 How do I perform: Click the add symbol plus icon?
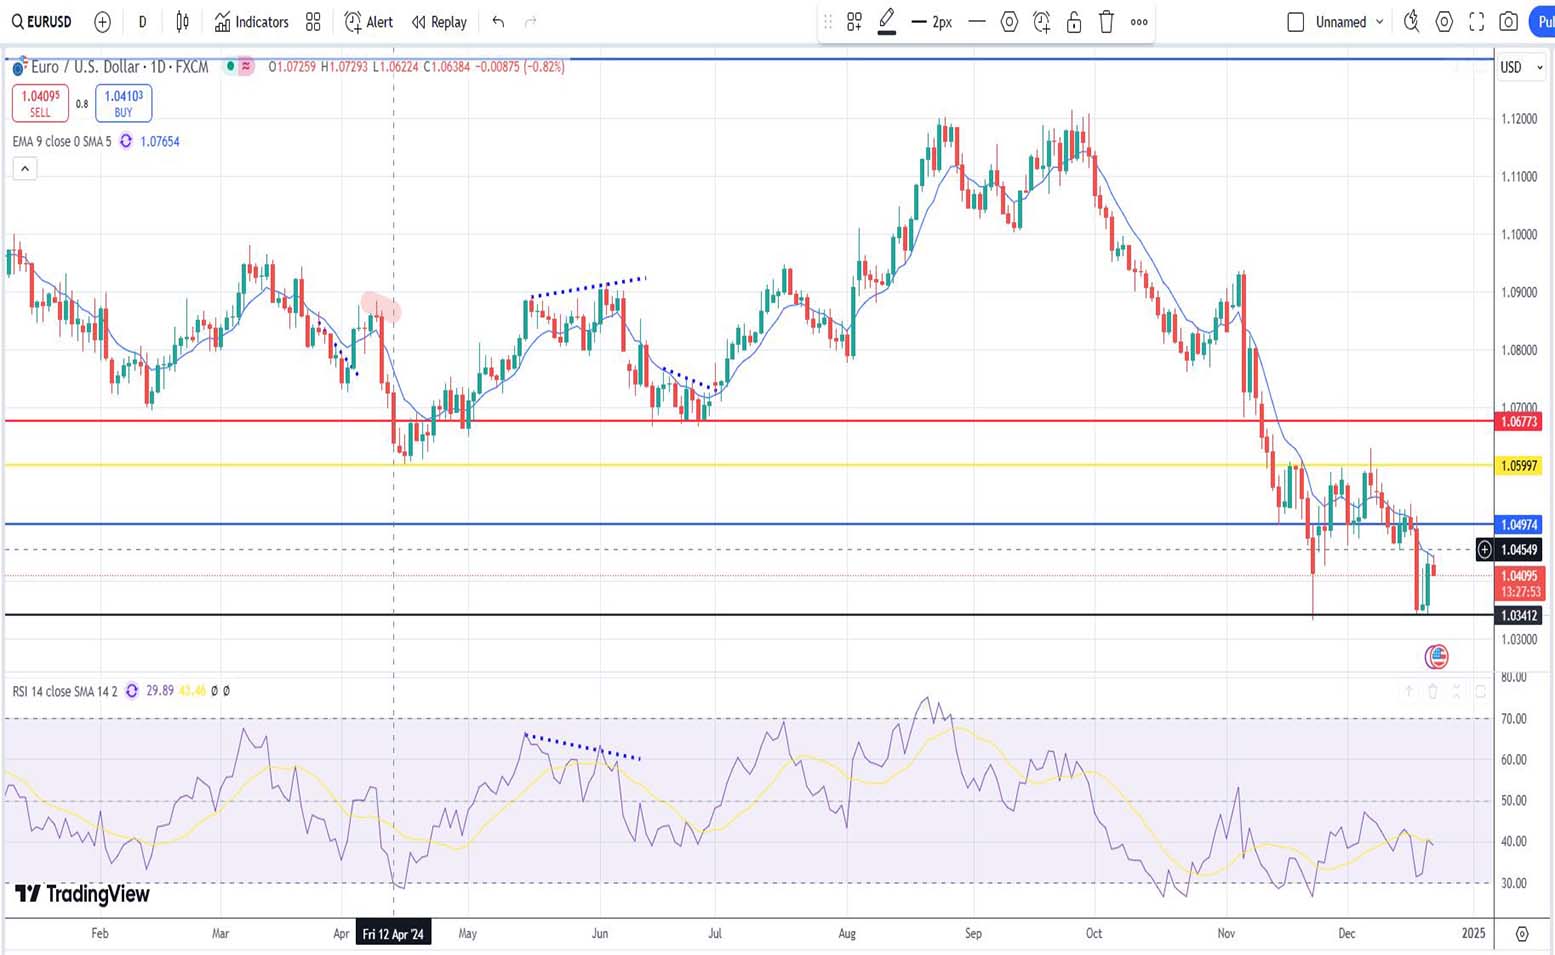pos(102,22)
